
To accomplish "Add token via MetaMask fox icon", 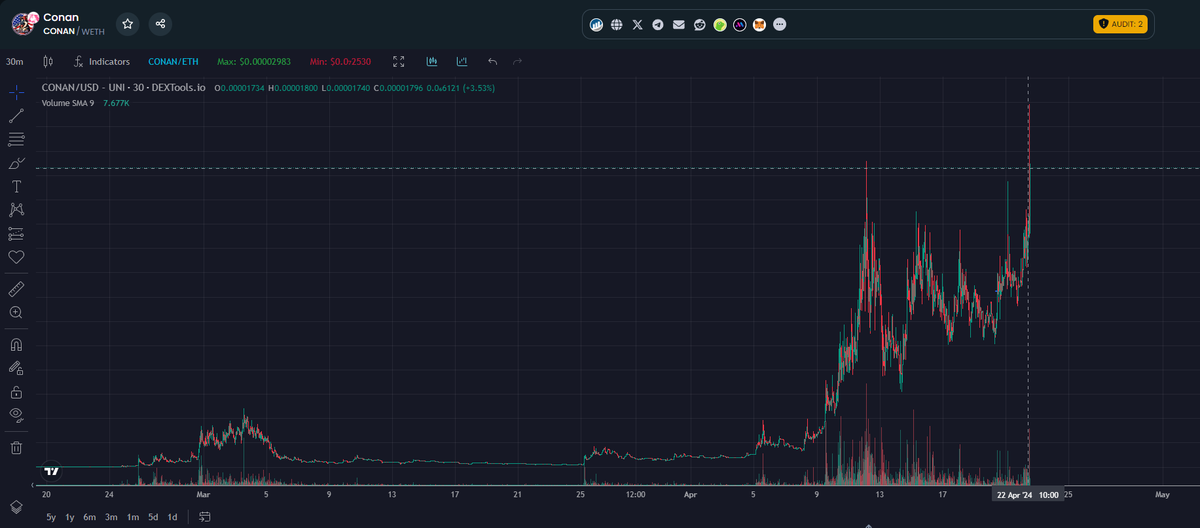I will (x=760, y=24).
